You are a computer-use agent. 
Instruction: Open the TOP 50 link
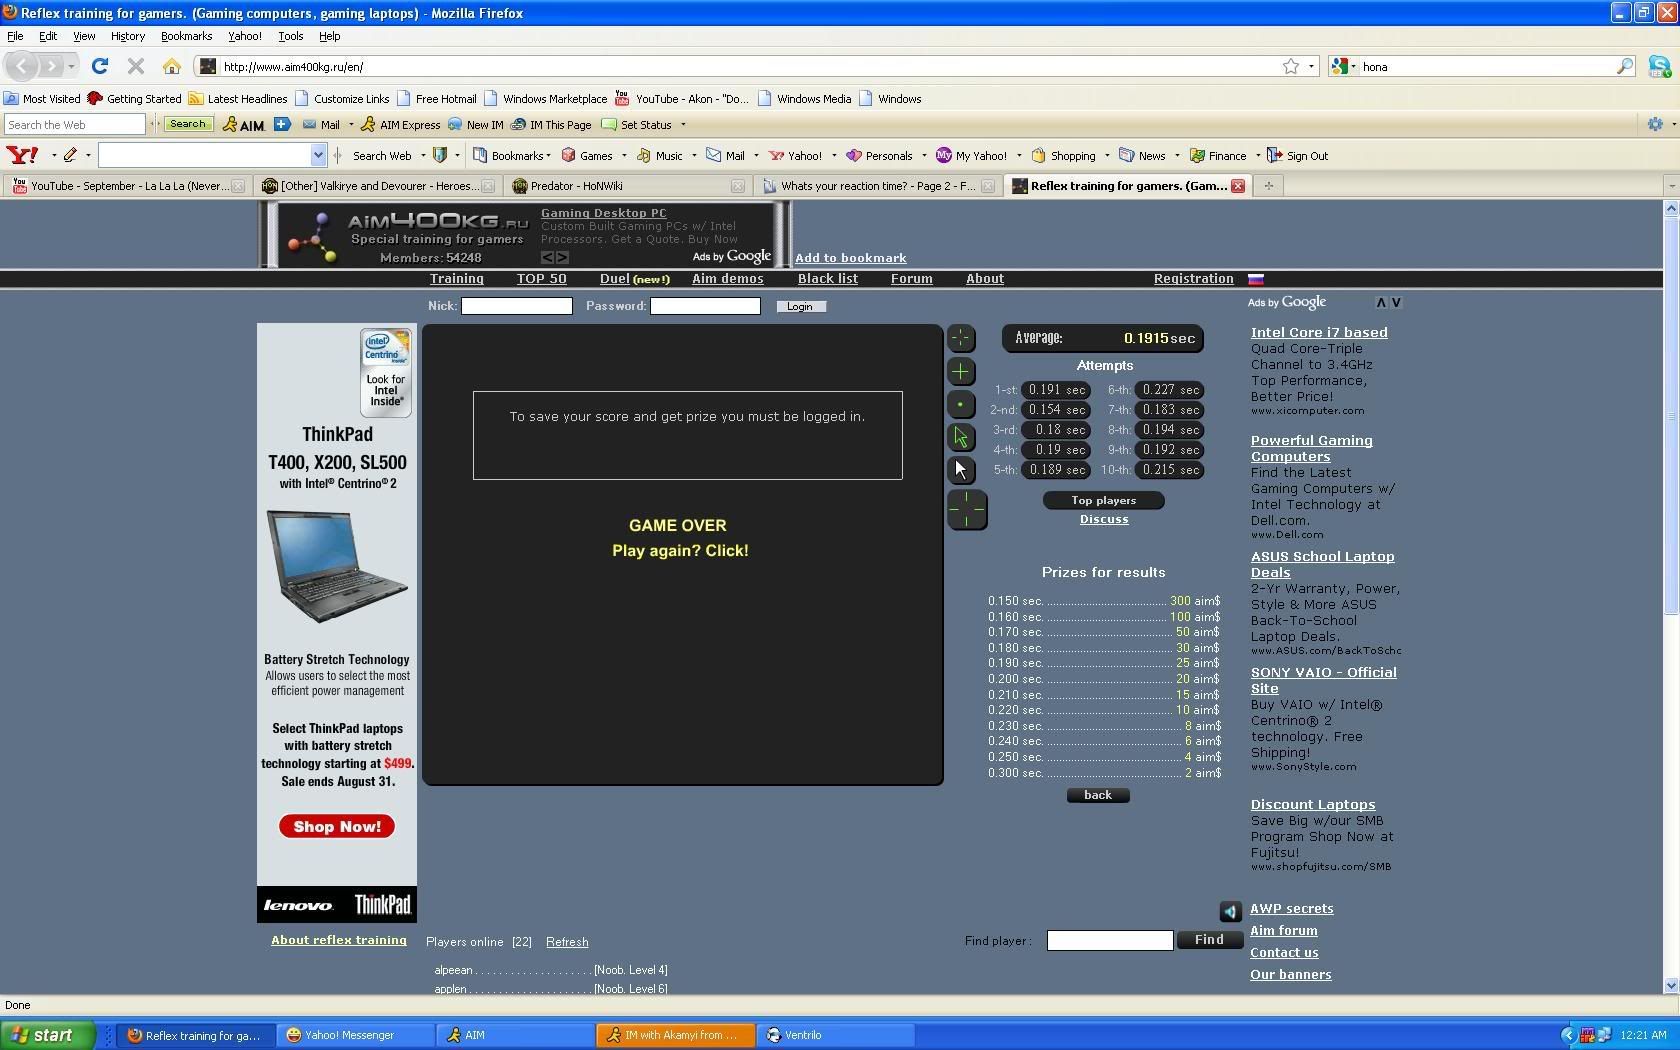(x=541, y=279)
